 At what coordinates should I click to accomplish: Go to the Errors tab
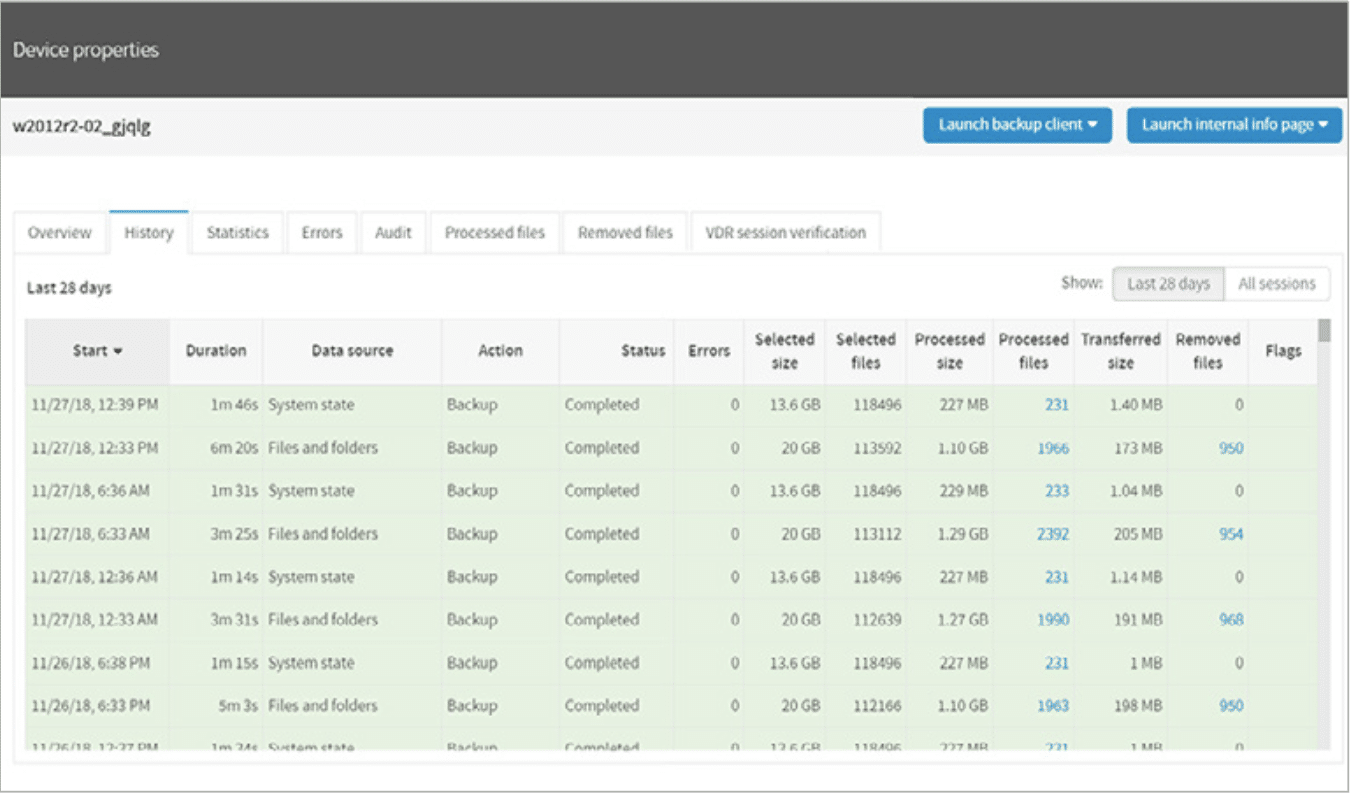coord(321,233)
